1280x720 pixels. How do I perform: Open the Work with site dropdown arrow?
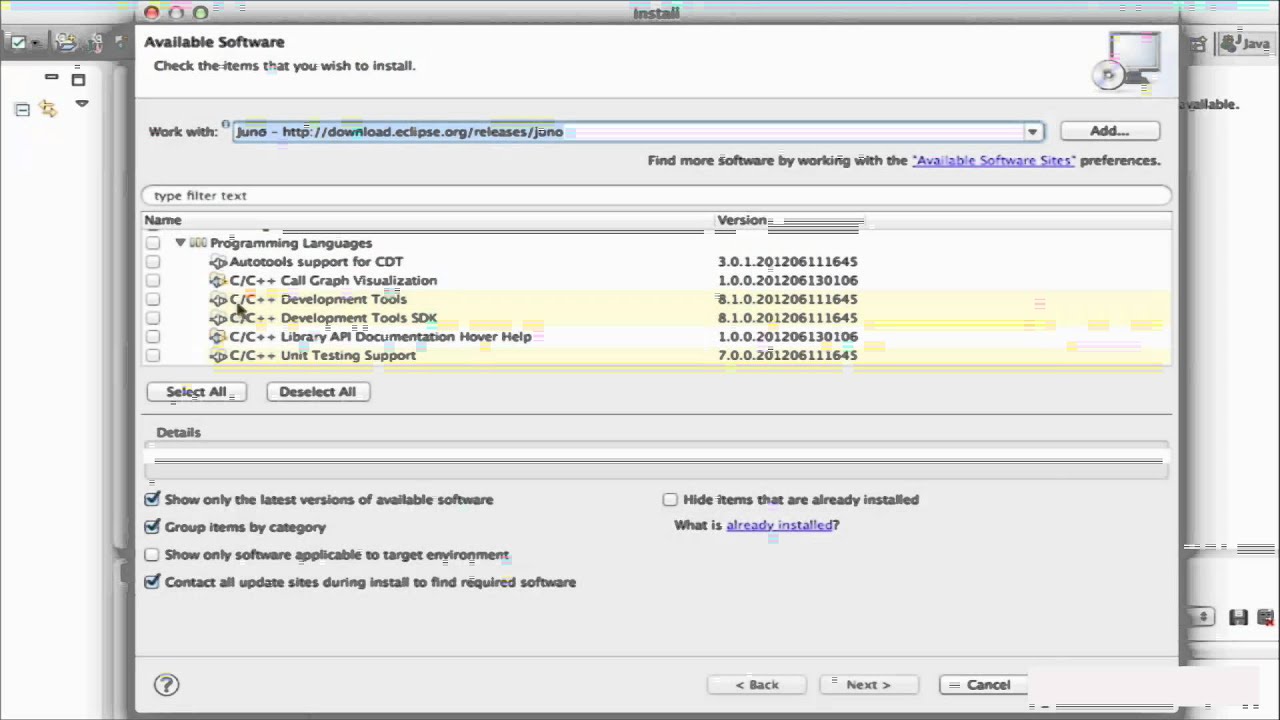(x=1032, y=132)
